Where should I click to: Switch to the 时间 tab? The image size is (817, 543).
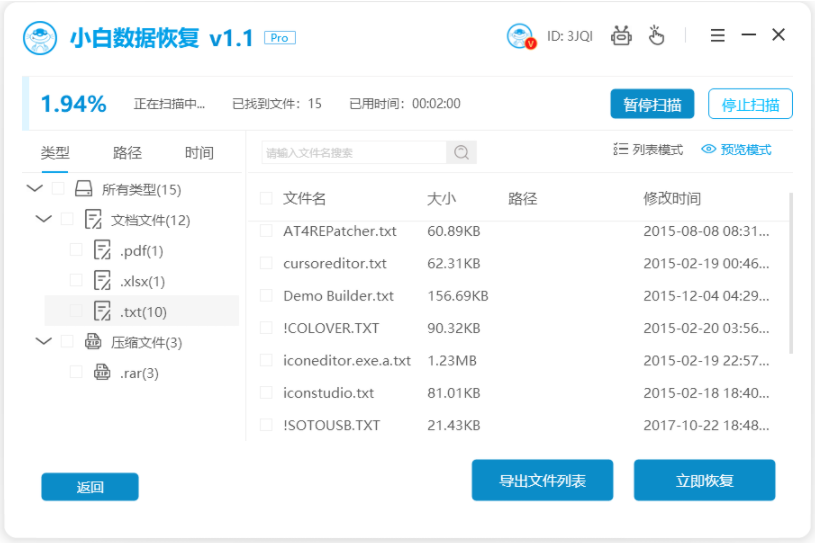(x=199, y=153)
